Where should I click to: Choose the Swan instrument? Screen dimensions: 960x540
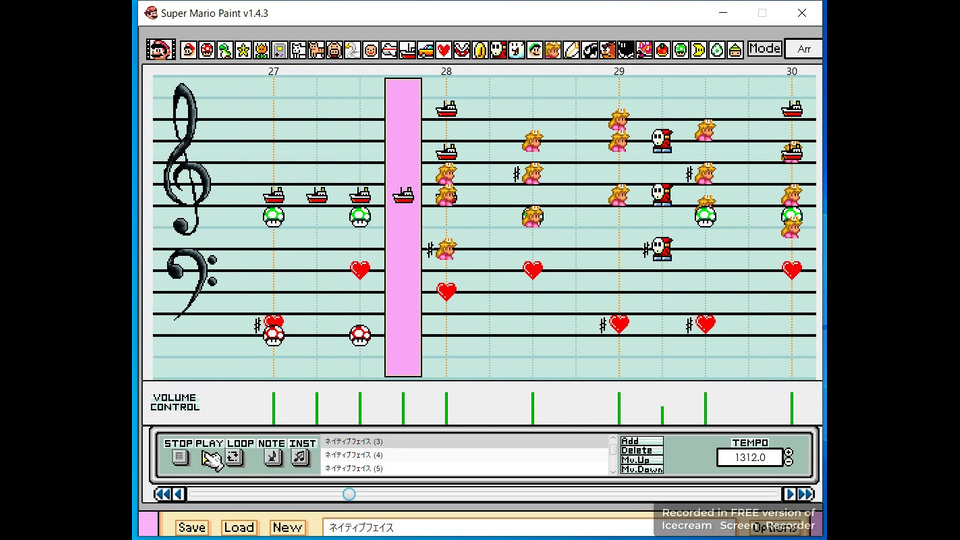tap(353, 50)
